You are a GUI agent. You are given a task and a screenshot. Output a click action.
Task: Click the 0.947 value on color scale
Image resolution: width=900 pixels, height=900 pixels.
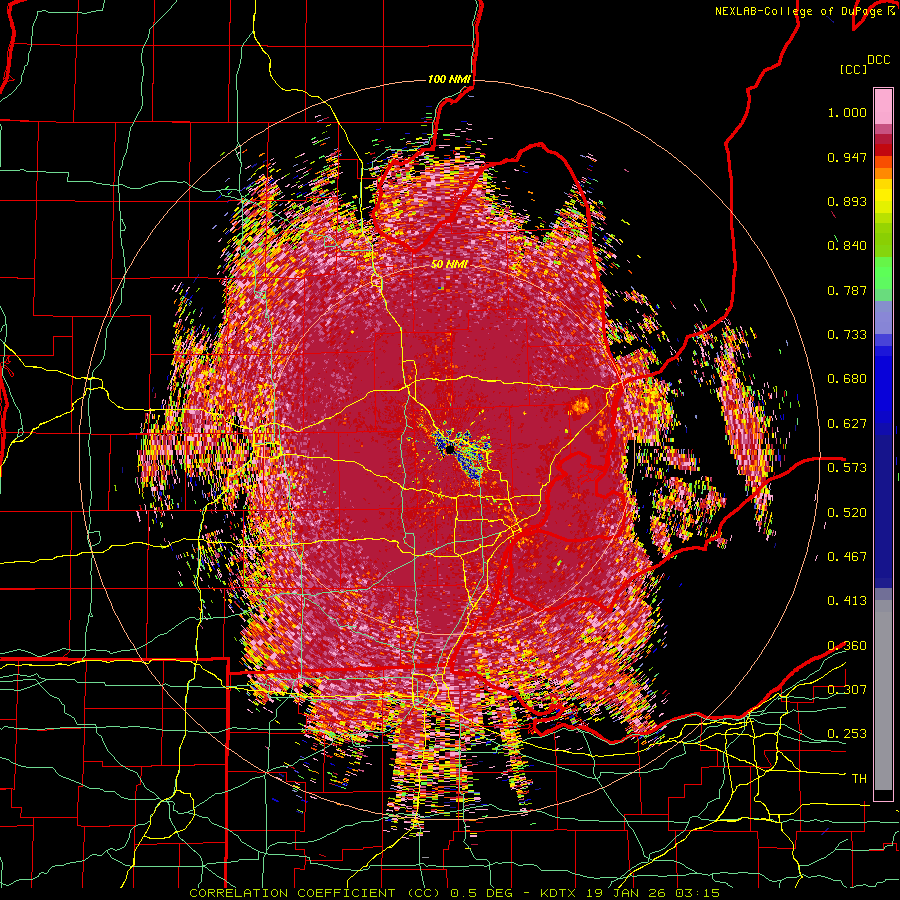(847, 157)
